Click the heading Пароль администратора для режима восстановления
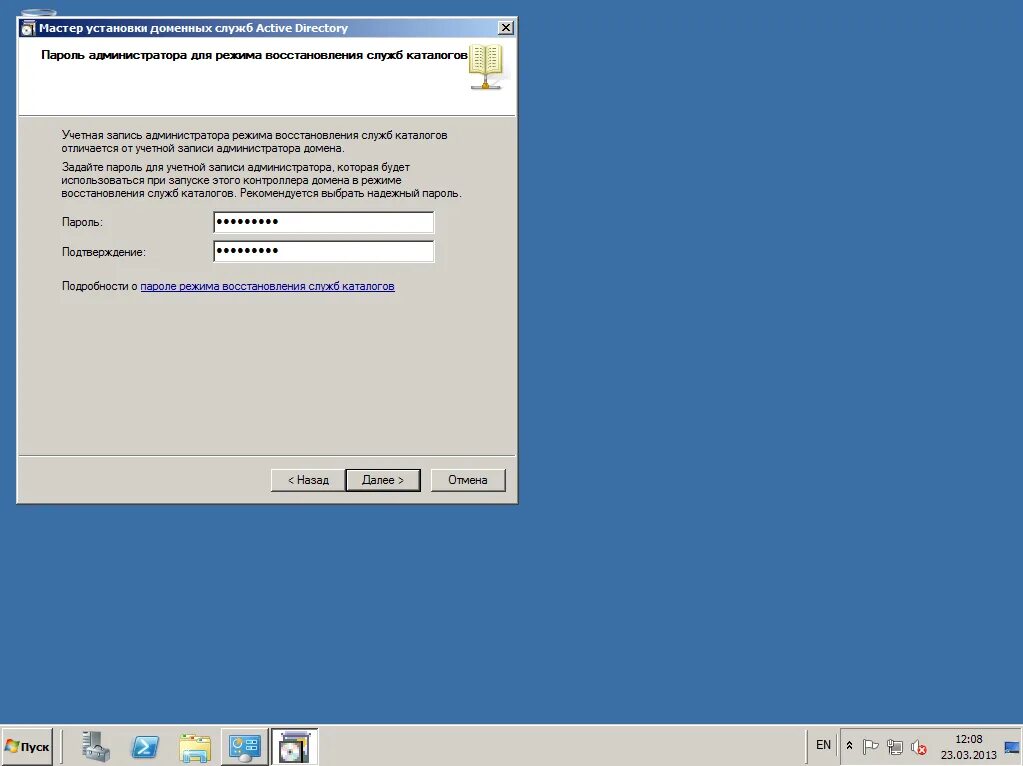The width and height of the screenshot is (1023, 766). pos(254,55)
